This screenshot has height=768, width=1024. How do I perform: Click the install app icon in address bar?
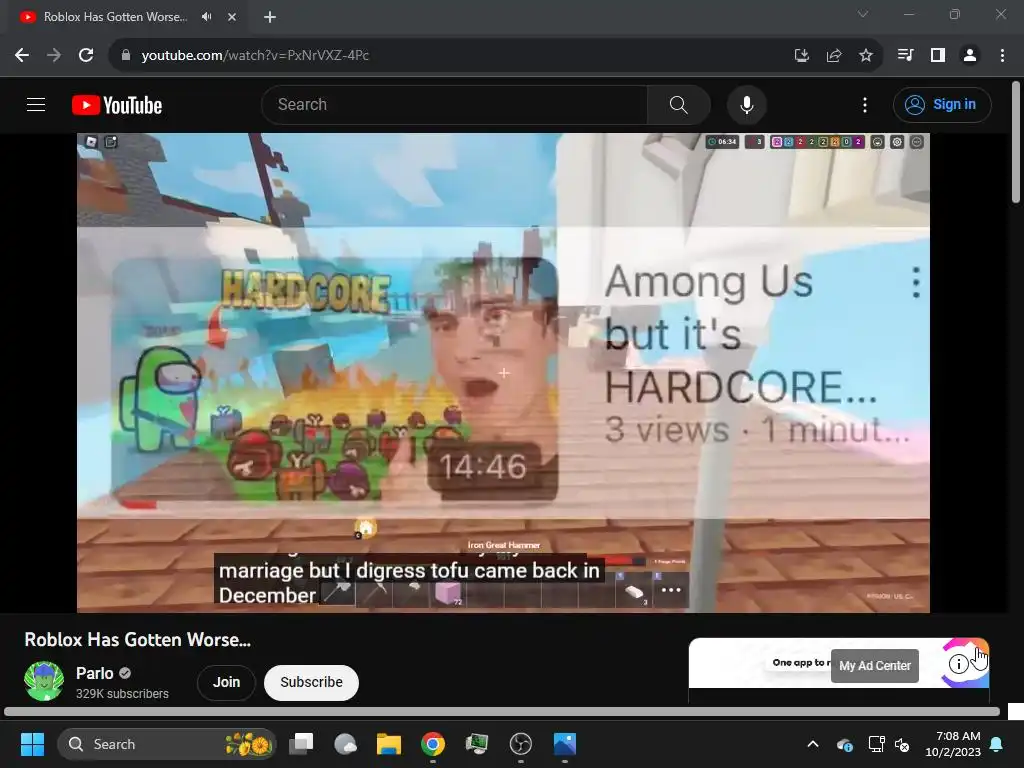802,56
